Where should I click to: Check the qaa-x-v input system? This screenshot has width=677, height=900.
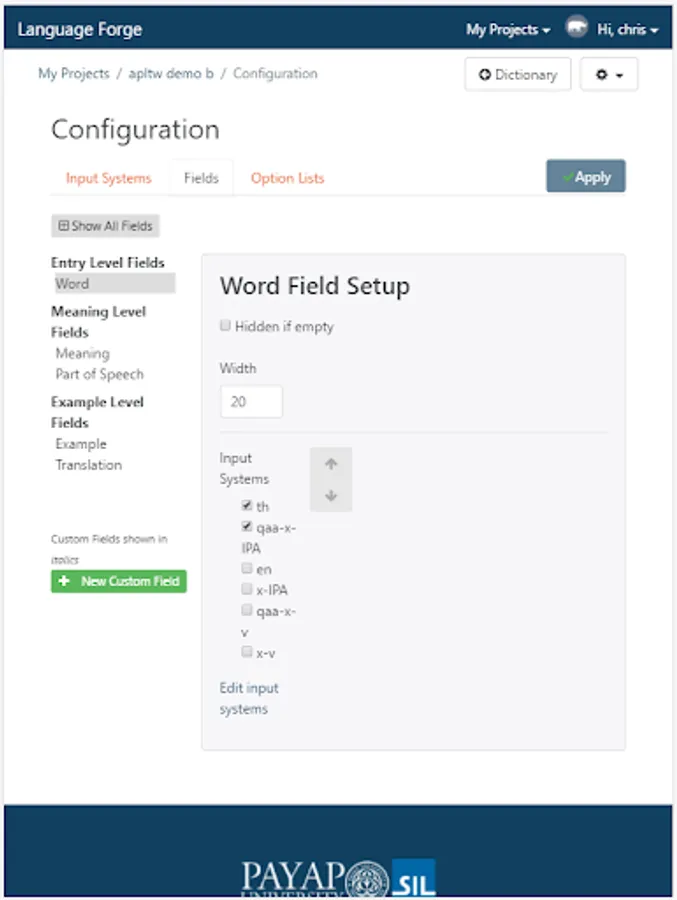247,610
